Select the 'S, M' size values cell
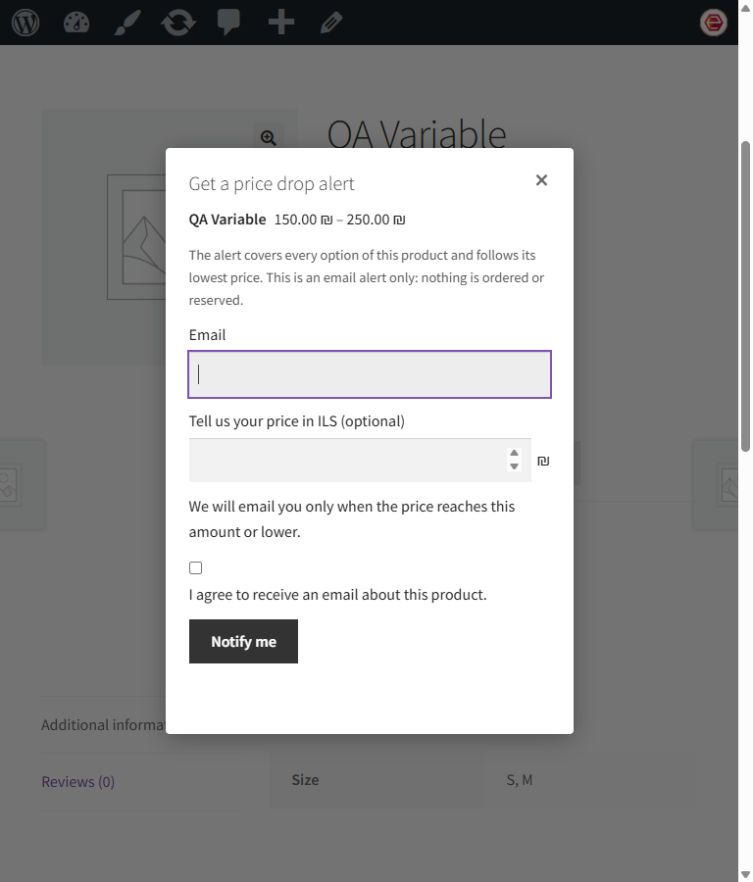753x882 pixels. 590,780
